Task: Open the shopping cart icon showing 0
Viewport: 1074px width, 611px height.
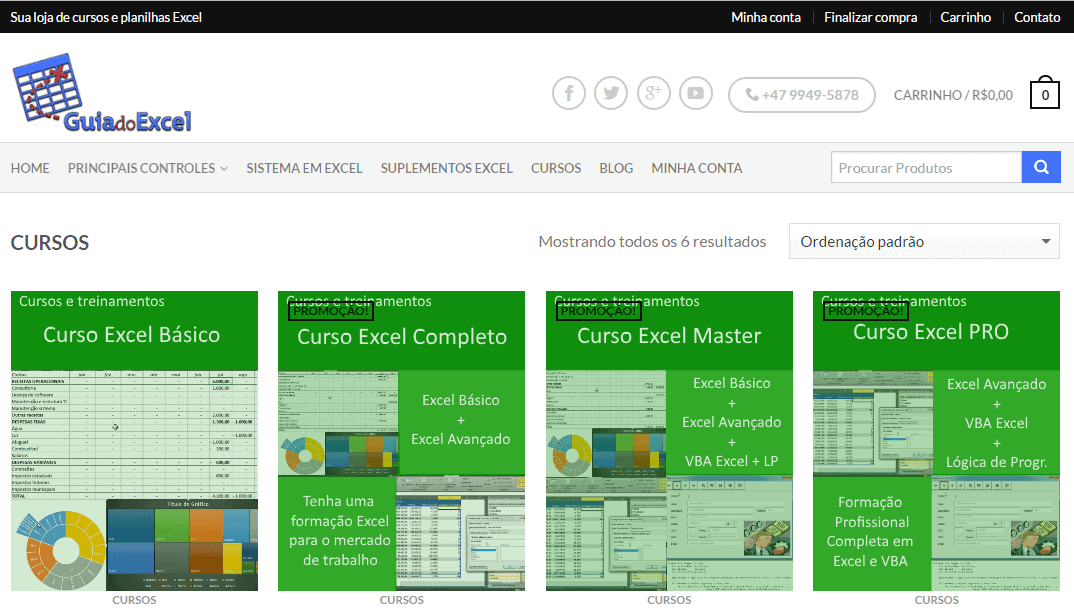Action: click(1044, 93)
